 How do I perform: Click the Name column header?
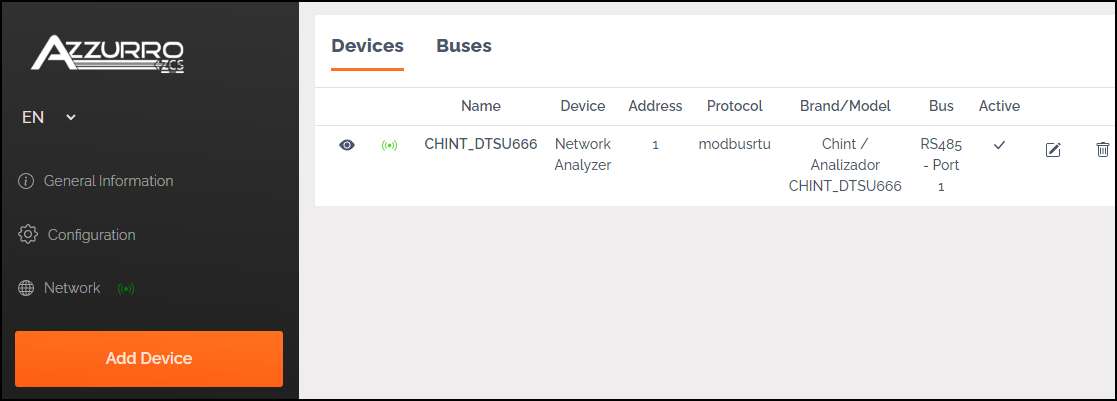(481, 106)
